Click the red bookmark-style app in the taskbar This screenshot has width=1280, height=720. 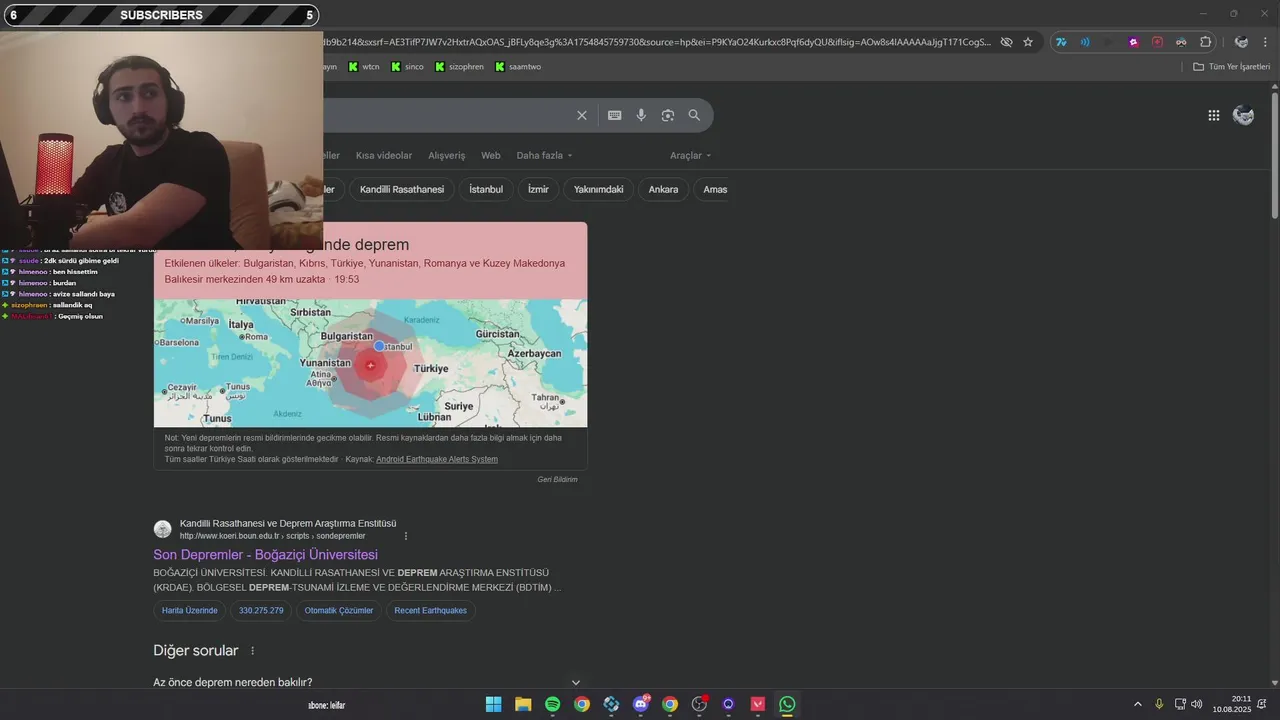(x=758, y=704)
